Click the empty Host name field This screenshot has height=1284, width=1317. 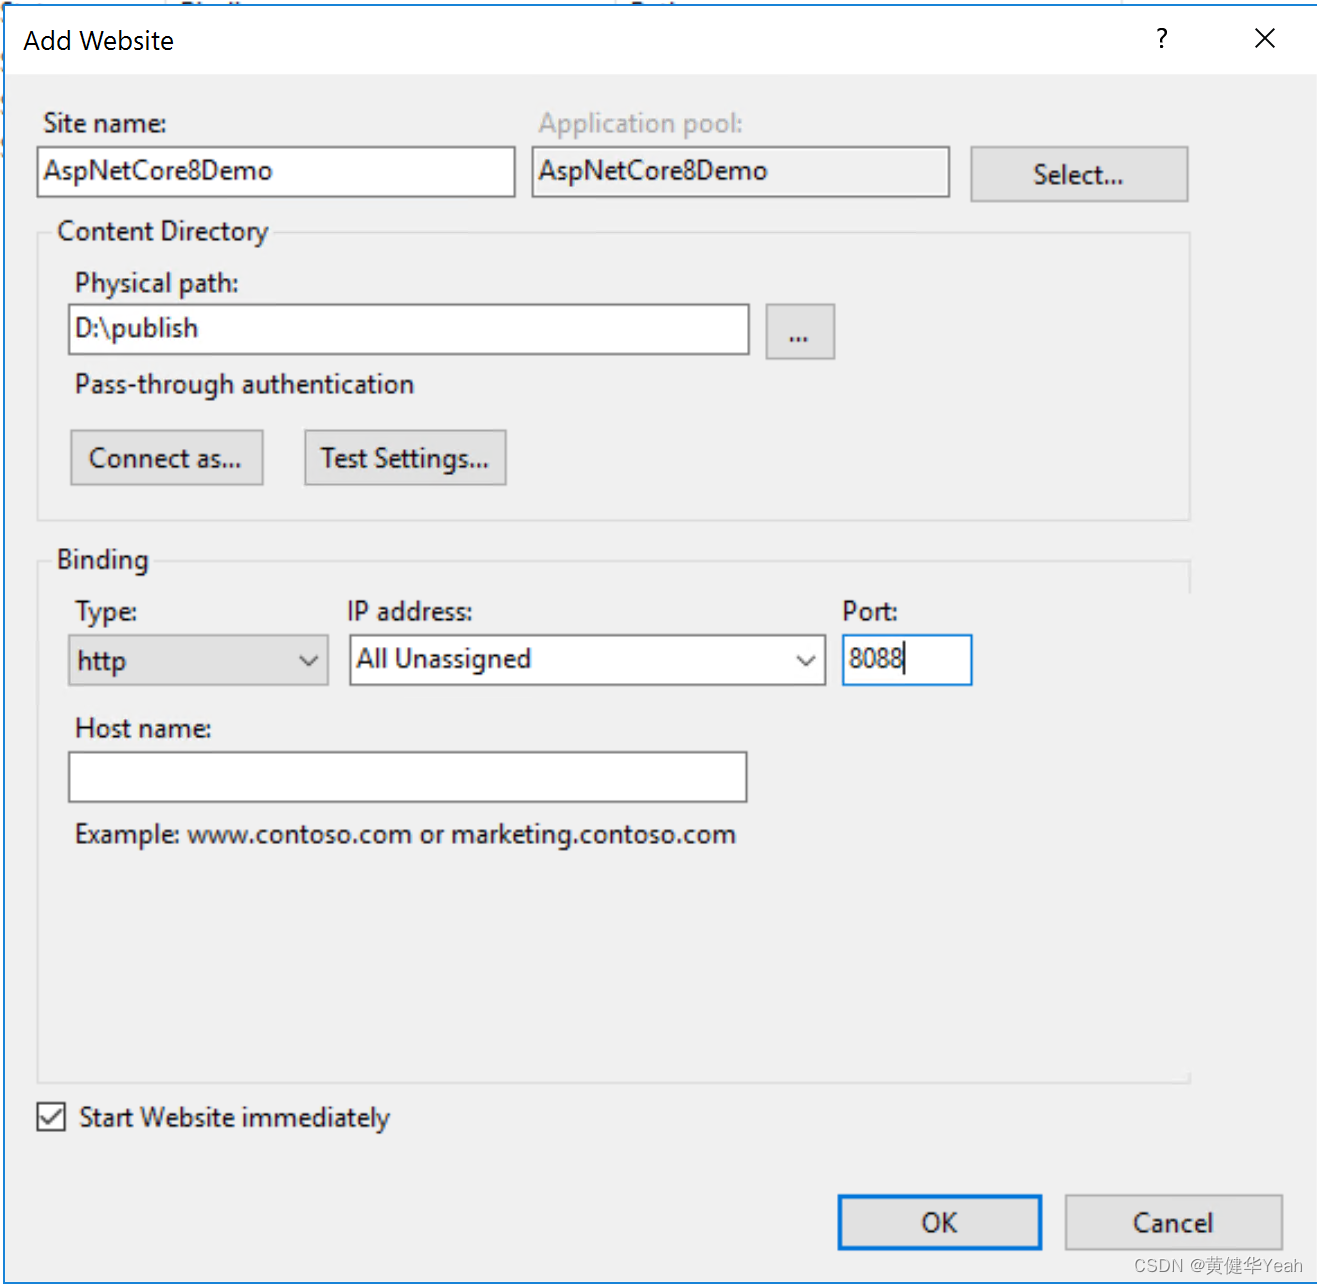(x=407, y=777)
